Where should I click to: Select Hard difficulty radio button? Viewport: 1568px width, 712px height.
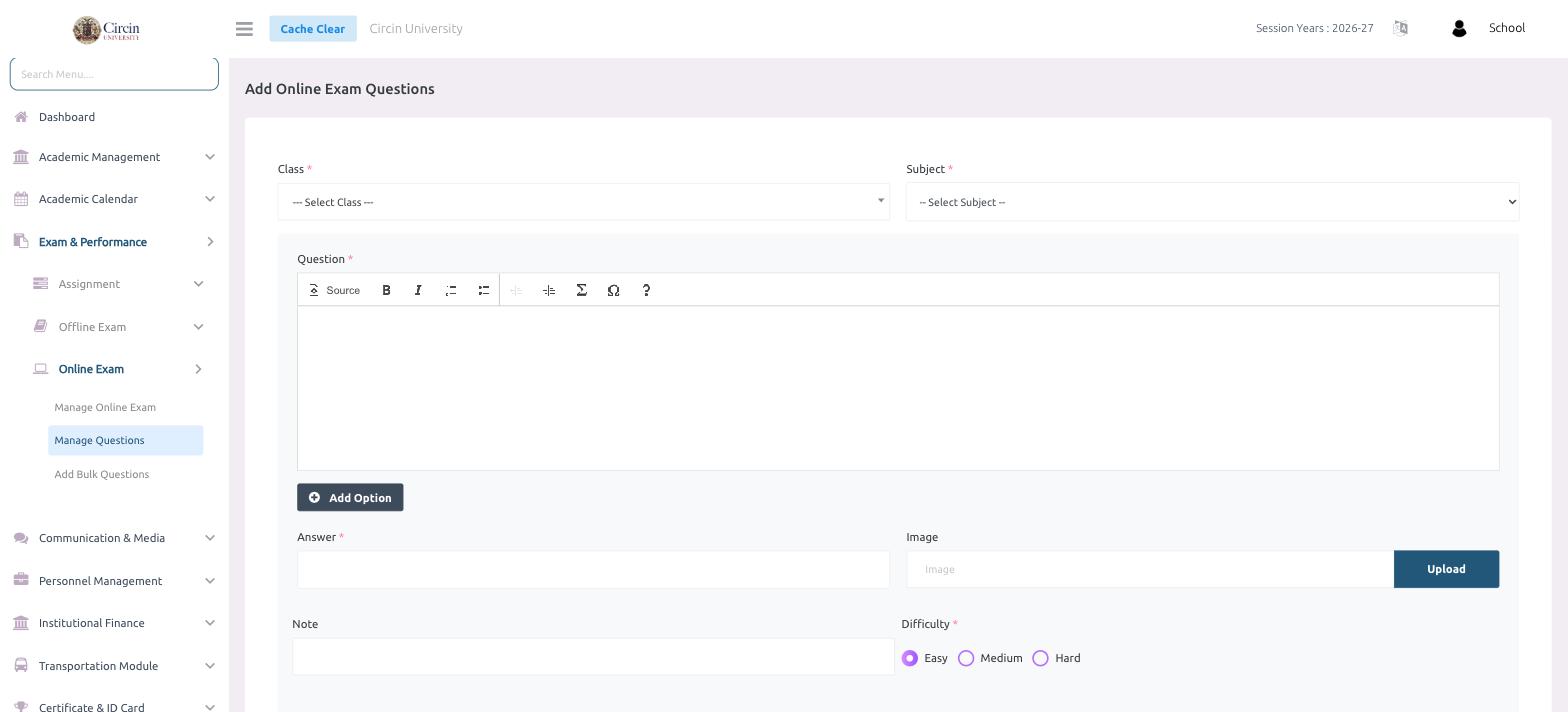1040,658
